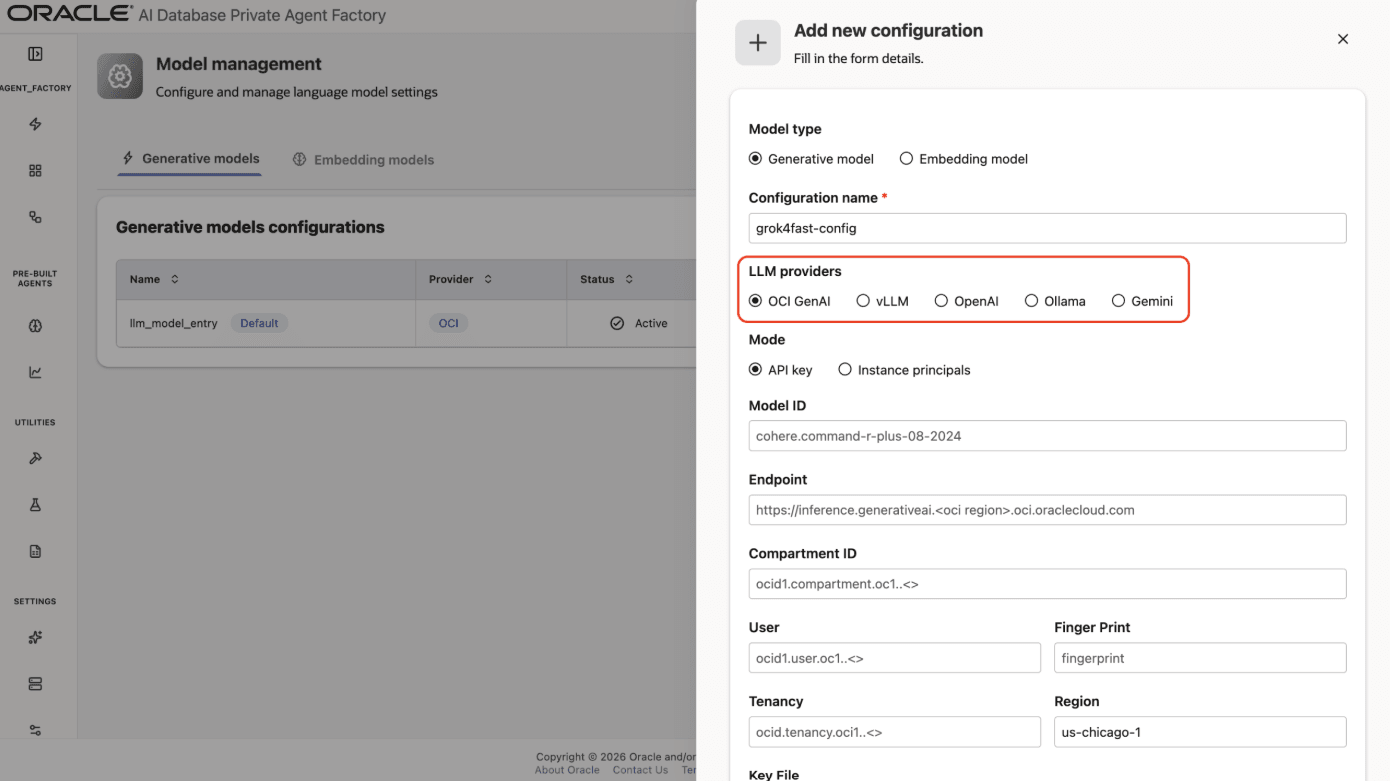The height and width of the screenshot is (781, 1390).
Task: Sort the table by the Status column
Action: pos(629,279)
